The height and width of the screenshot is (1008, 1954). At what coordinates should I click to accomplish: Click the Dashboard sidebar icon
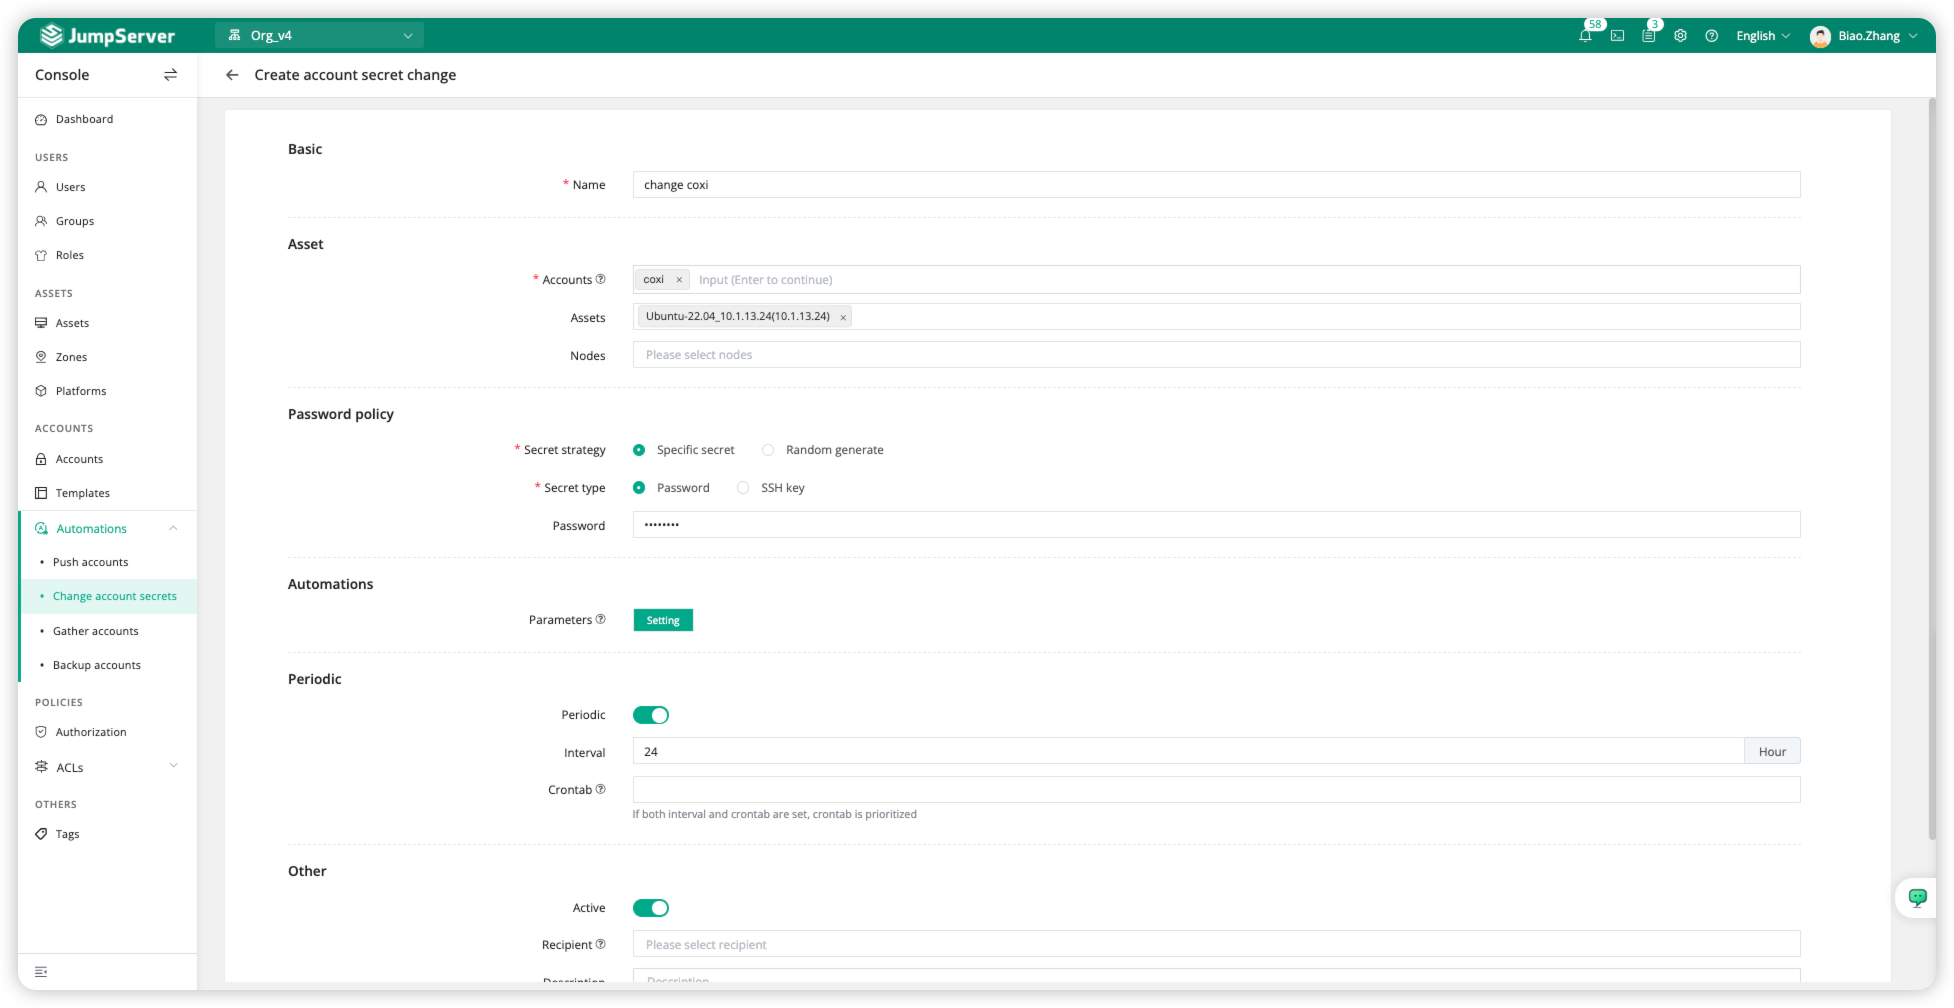pos(41,120)
